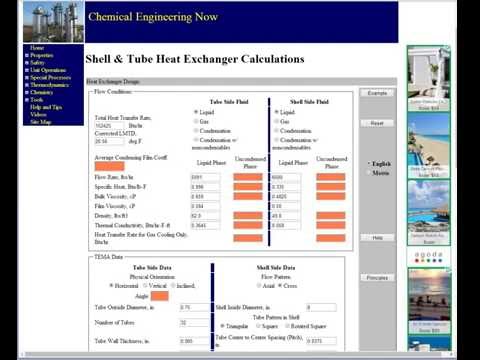Screen dimensions: 480x360
Task: Select Cross flow pattern
Action: (280, 286)
